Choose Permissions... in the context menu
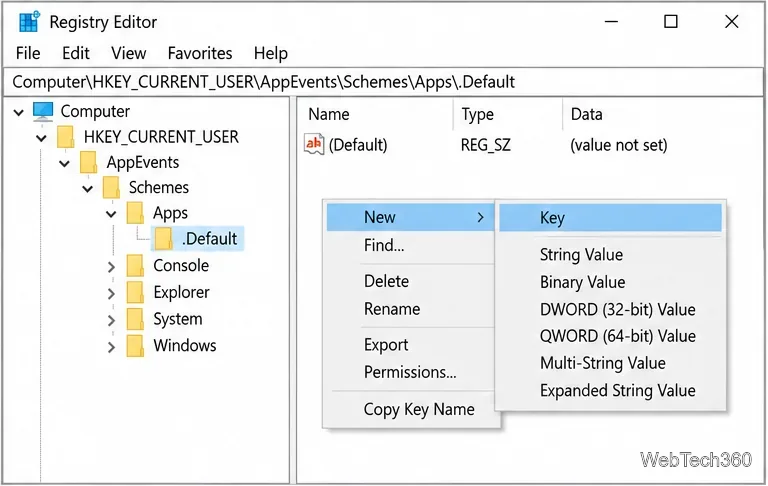 pos(410,372)
